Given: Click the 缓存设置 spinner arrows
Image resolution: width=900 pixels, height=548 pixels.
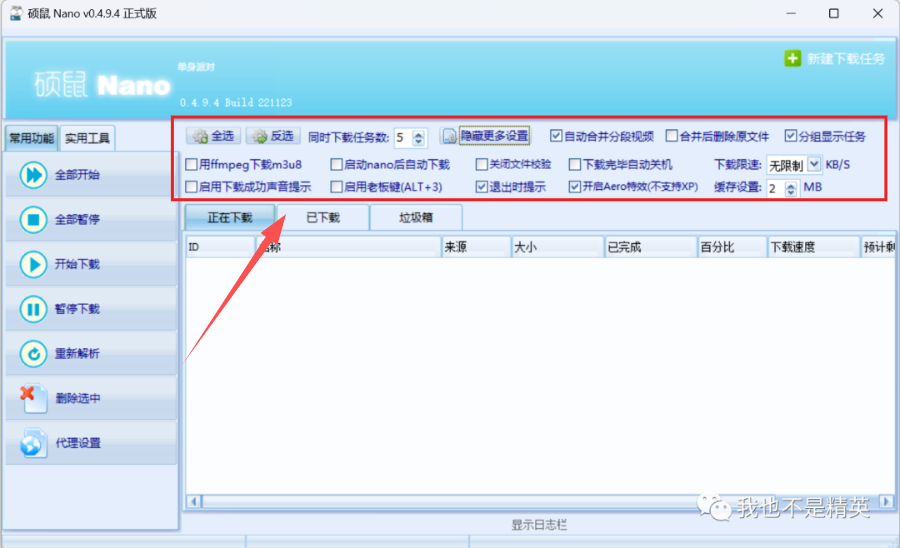Looking at the screenshot, I should (x=791, y=188).
